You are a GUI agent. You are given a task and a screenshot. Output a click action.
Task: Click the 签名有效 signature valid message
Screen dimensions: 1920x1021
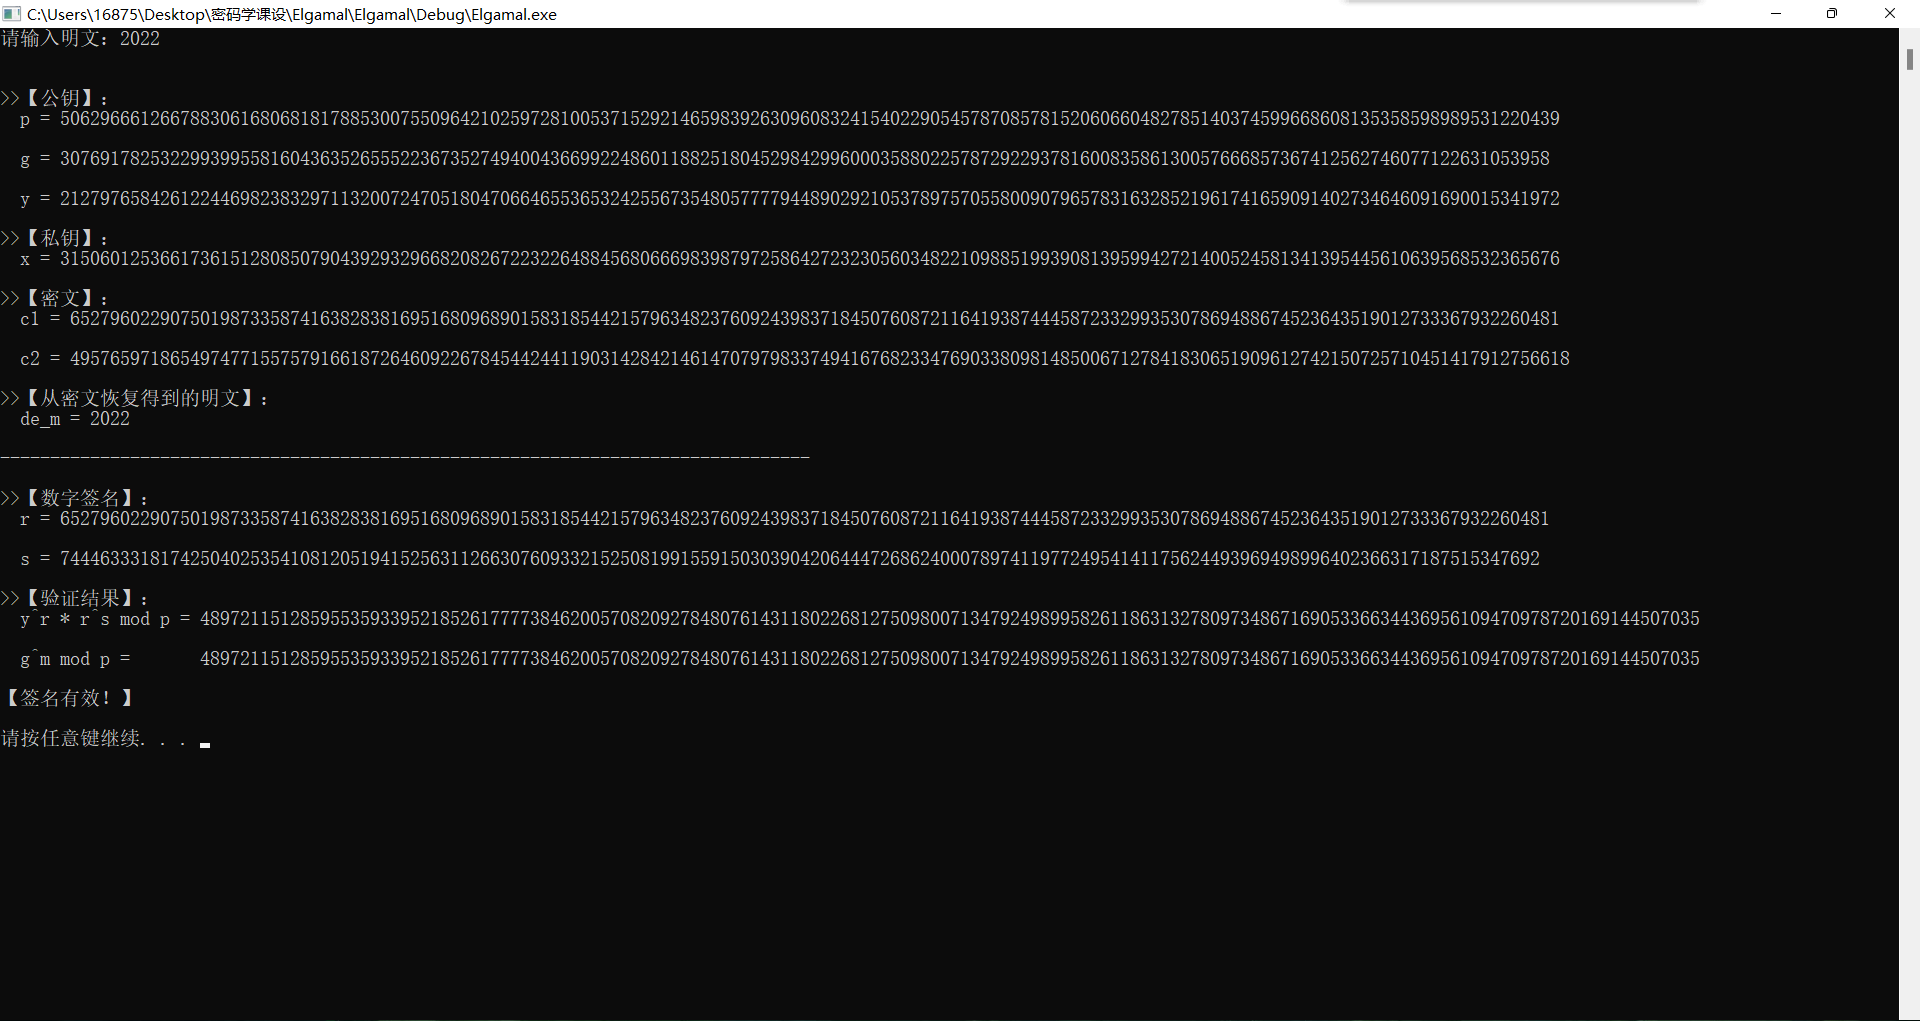(68, 698)
